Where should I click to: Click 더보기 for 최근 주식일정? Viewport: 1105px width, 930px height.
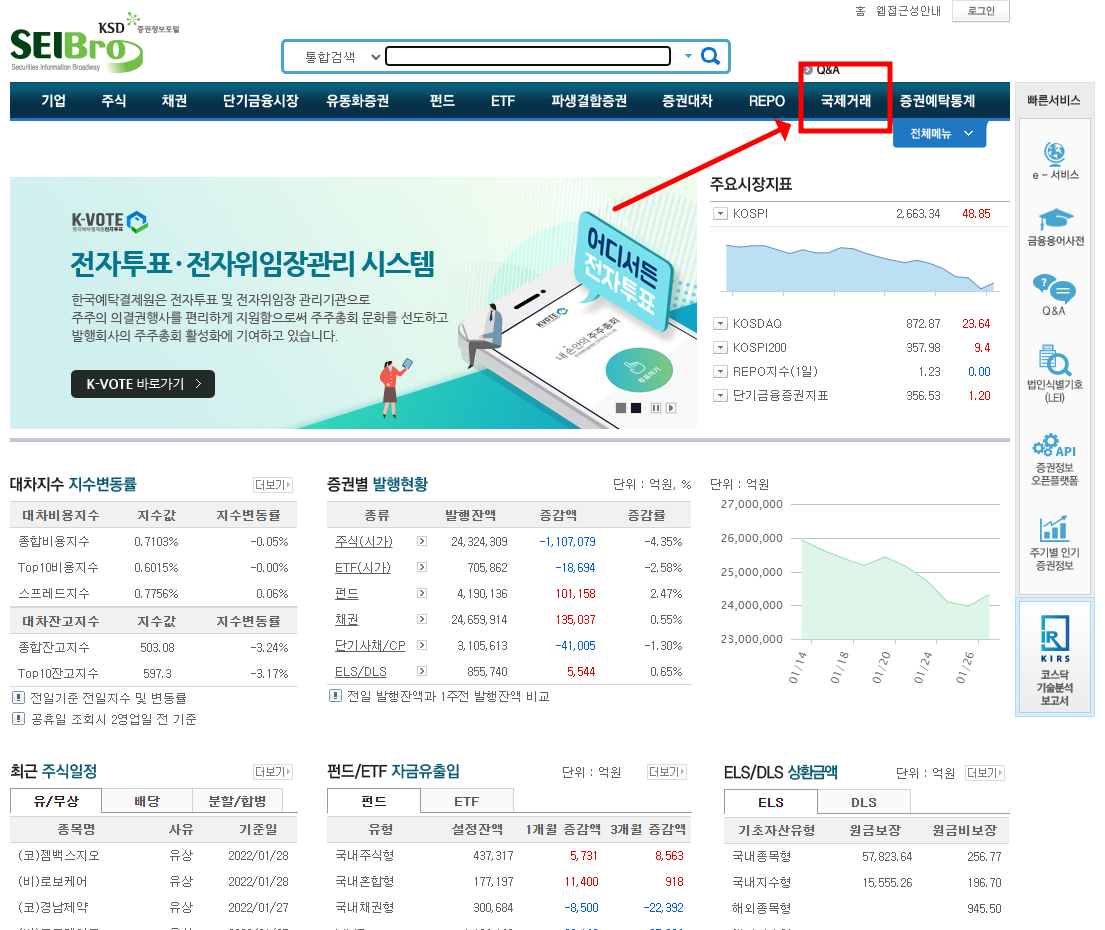click(x=273, y=772)
